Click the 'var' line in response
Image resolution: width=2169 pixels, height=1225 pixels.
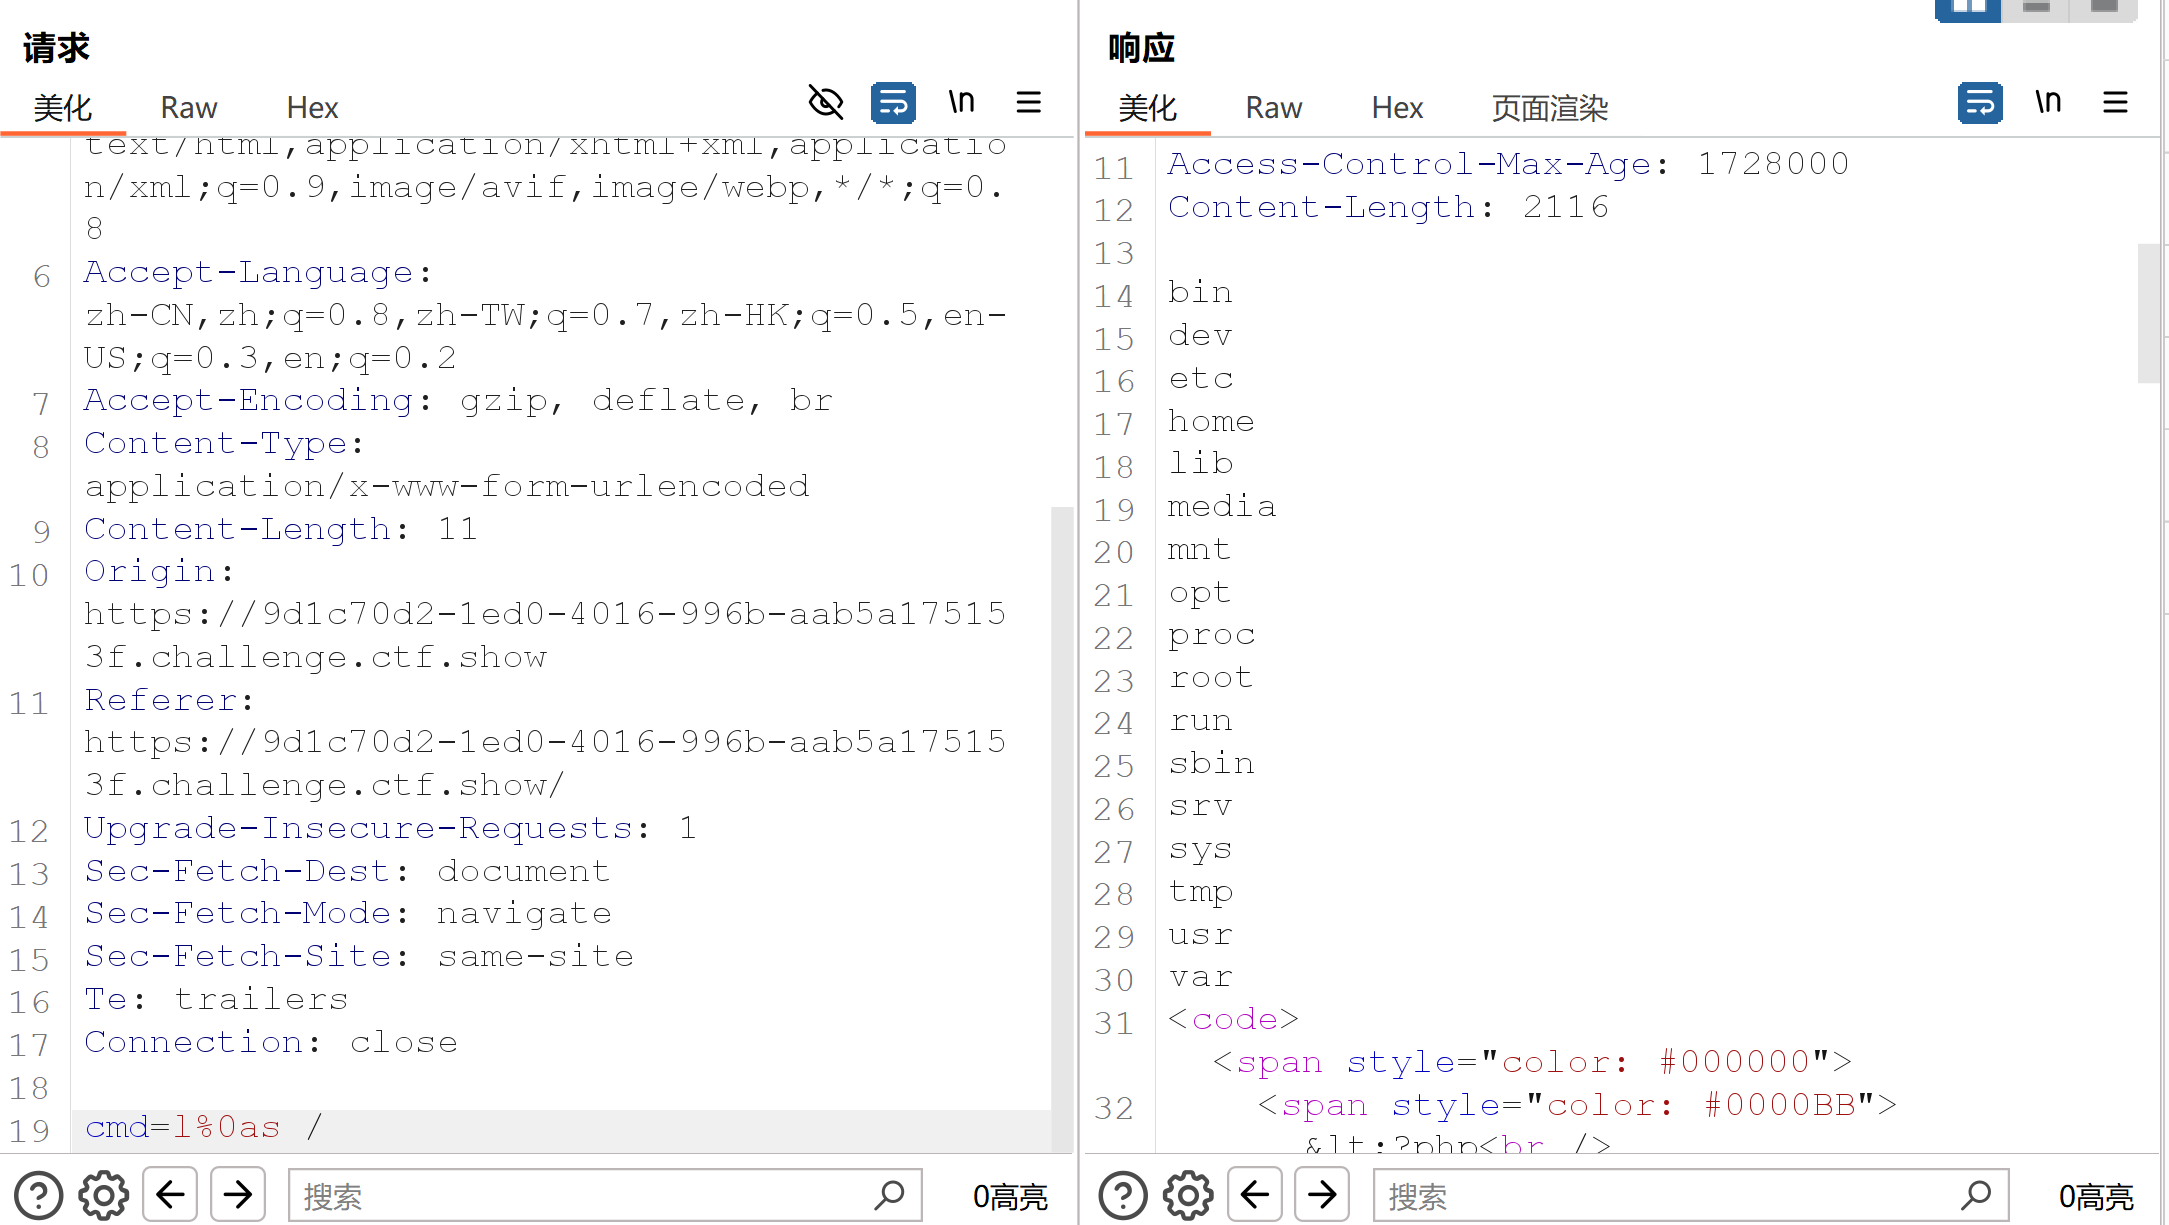click(x=1200, y=977)
